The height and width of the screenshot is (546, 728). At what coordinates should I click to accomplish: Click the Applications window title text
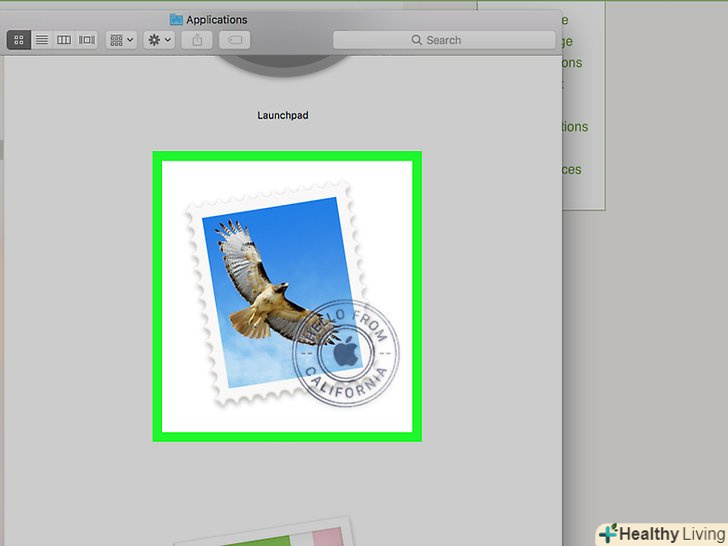point(217,20)
